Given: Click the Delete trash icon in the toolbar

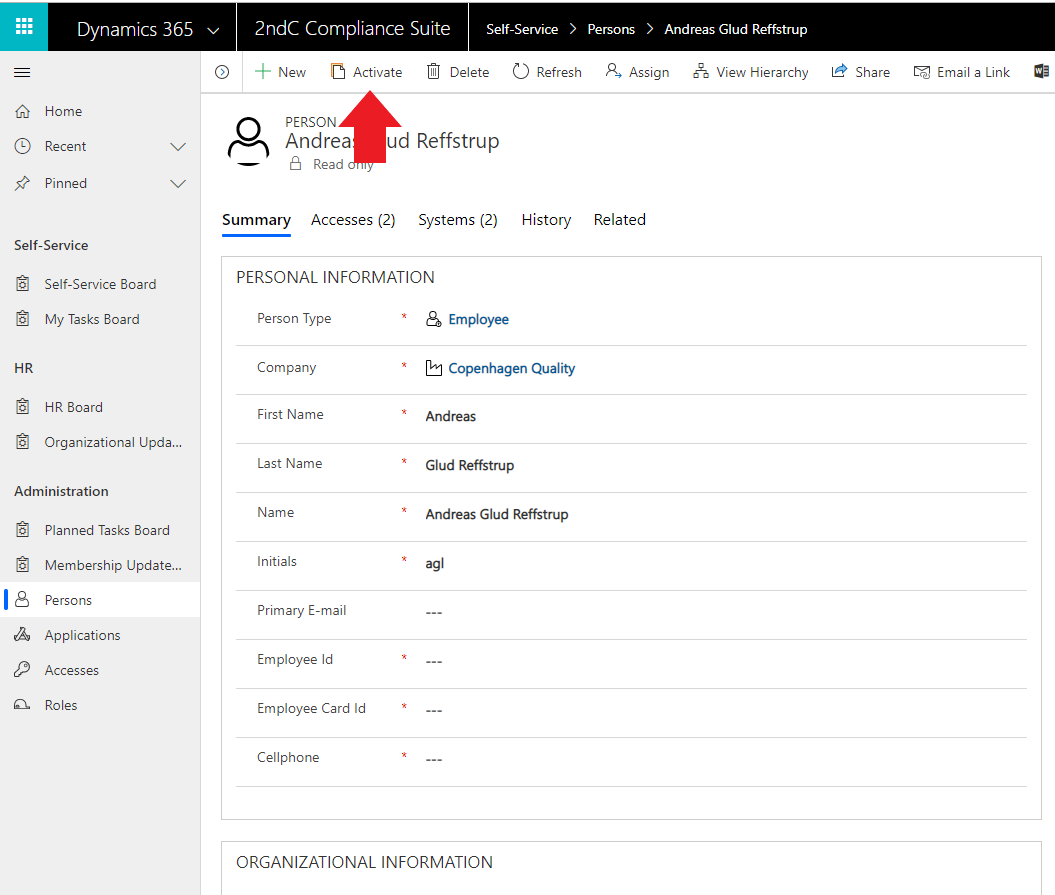Looking at the screenshot, I should [434, 72].
